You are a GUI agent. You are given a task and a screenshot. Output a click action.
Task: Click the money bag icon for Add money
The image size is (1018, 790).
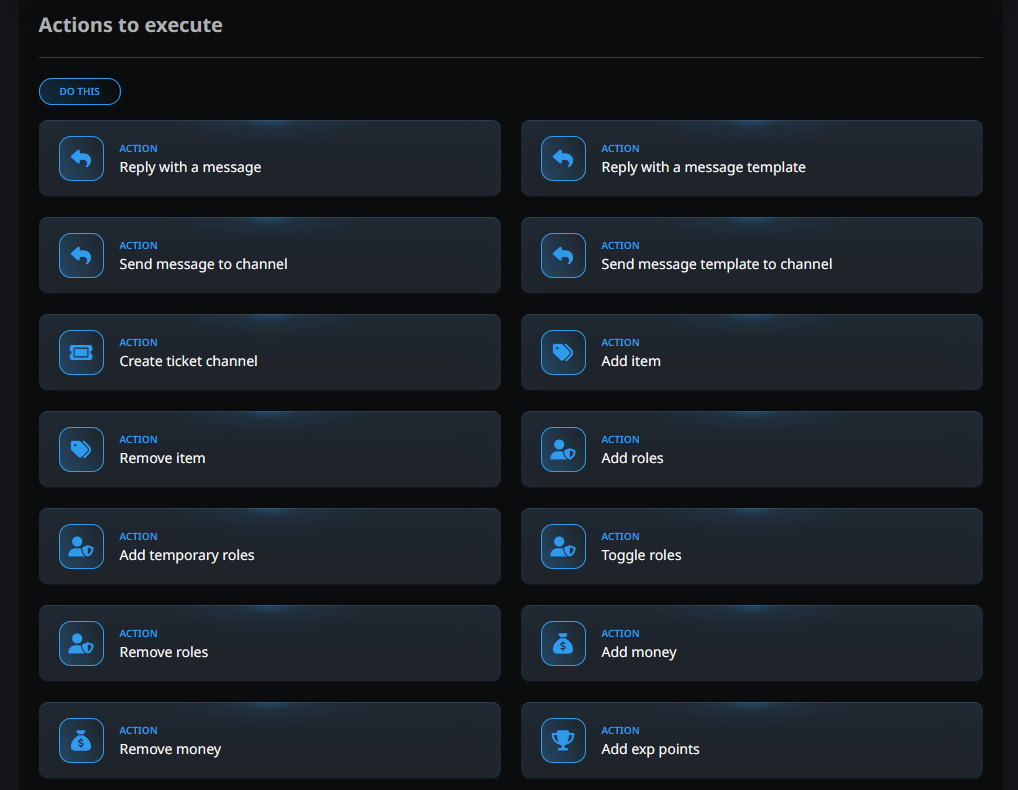click(x=563, y=643)
